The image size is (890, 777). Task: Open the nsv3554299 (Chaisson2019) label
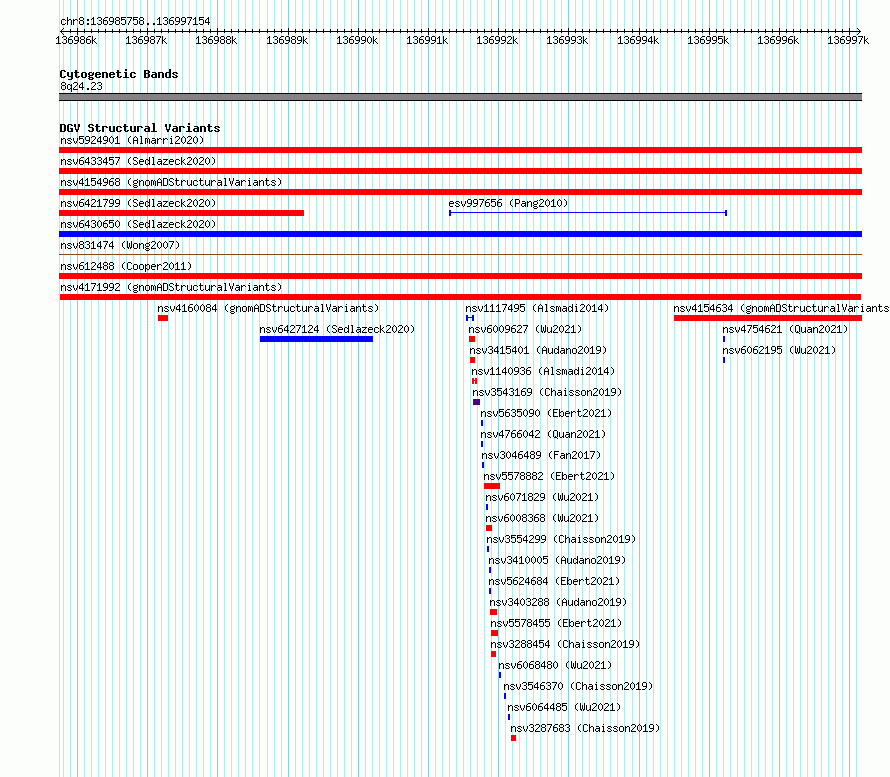(x=561, y=539)
